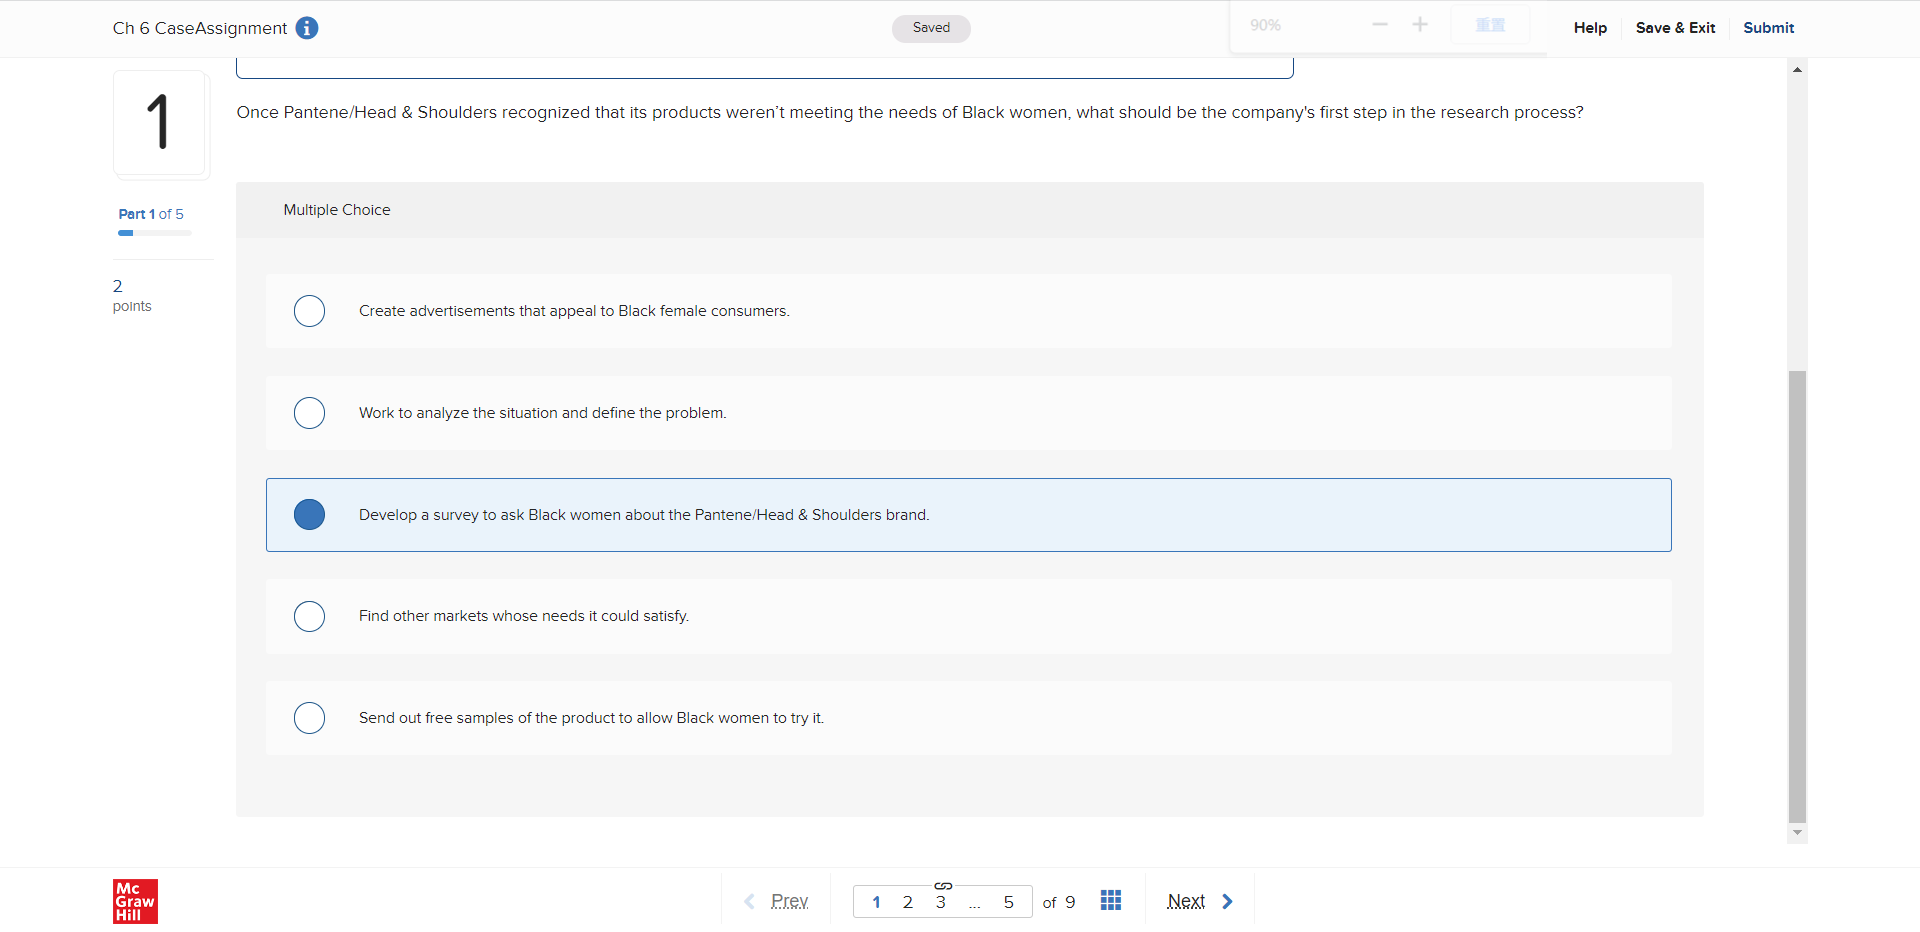Click the Saved status badge
The height and width of the screenshot is (932, 1920).
[931, 28]
